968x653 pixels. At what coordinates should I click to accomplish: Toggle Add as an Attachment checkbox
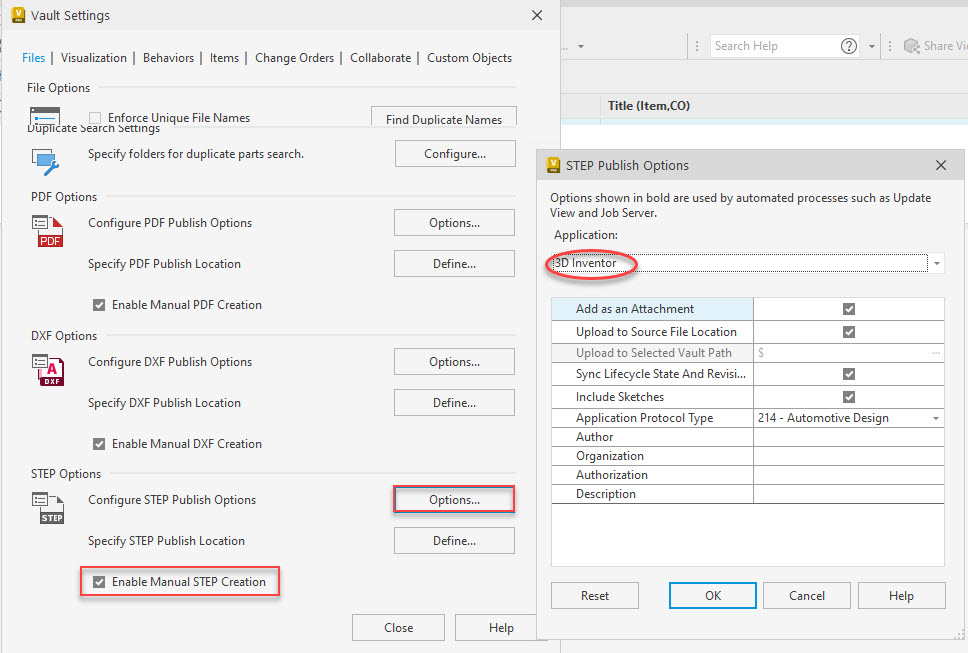tap(849, 309)
